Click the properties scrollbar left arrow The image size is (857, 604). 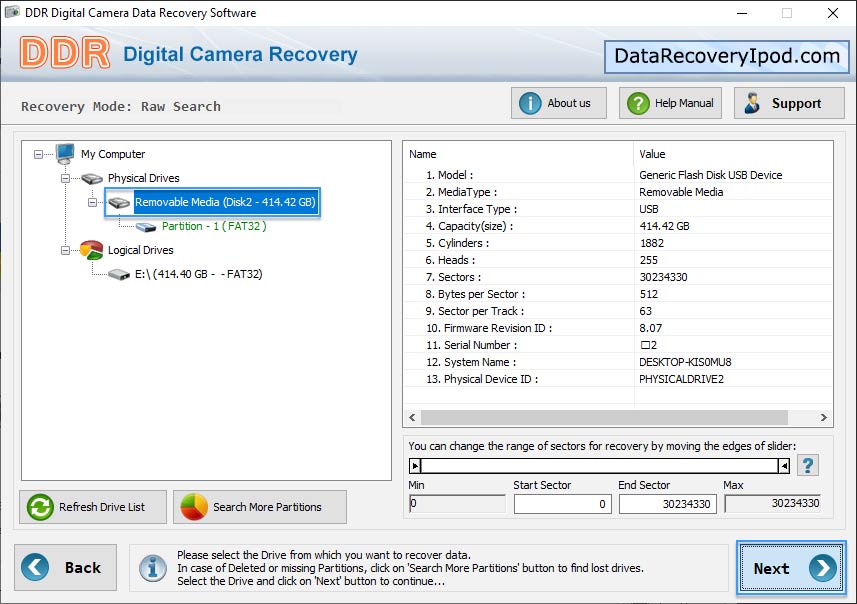(412, 418)
